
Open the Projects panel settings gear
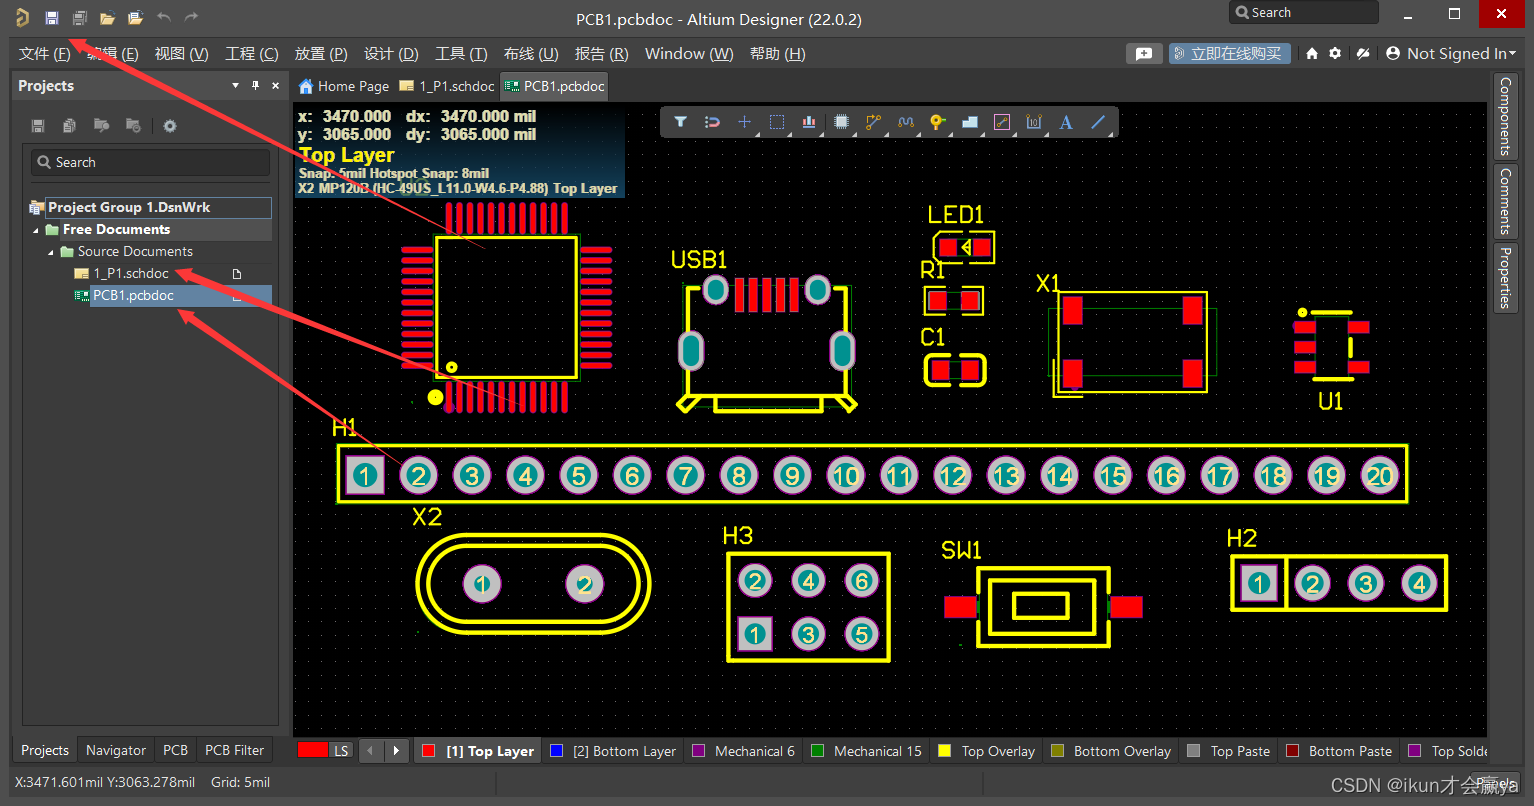click(169, 125)
